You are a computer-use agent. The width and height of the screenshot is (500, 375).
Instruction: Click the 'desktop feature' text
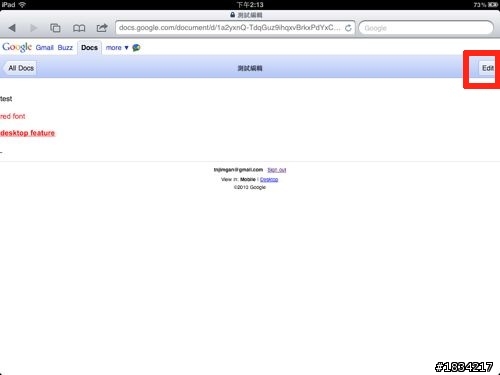28,133
